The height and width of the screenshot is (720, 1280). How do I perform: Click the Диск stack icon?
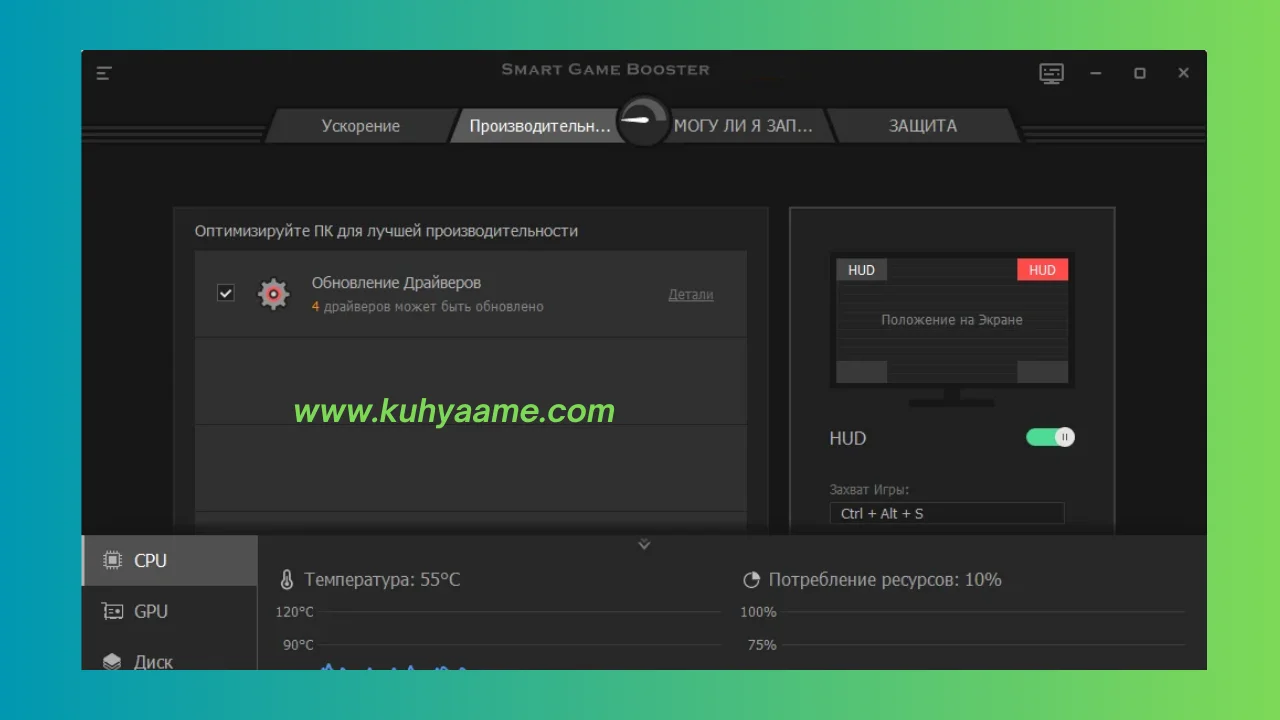(x=113, y=662)
